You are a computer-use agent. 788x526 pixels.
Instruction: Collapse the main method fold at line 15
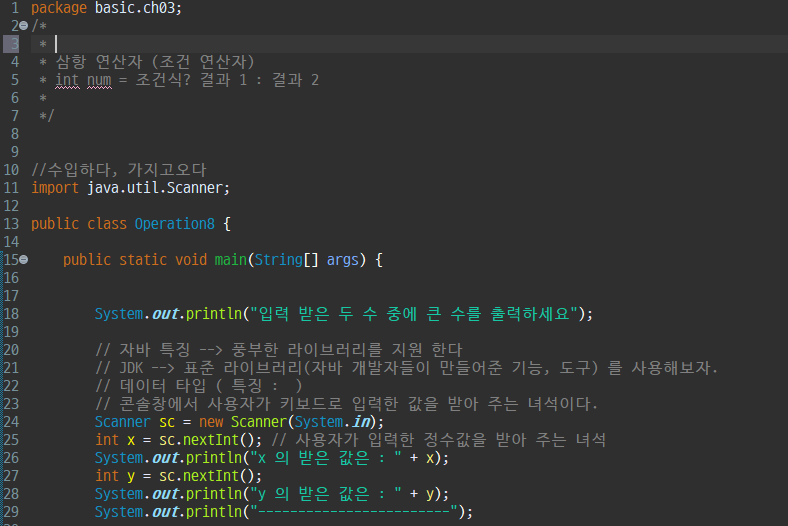[24, 260]
